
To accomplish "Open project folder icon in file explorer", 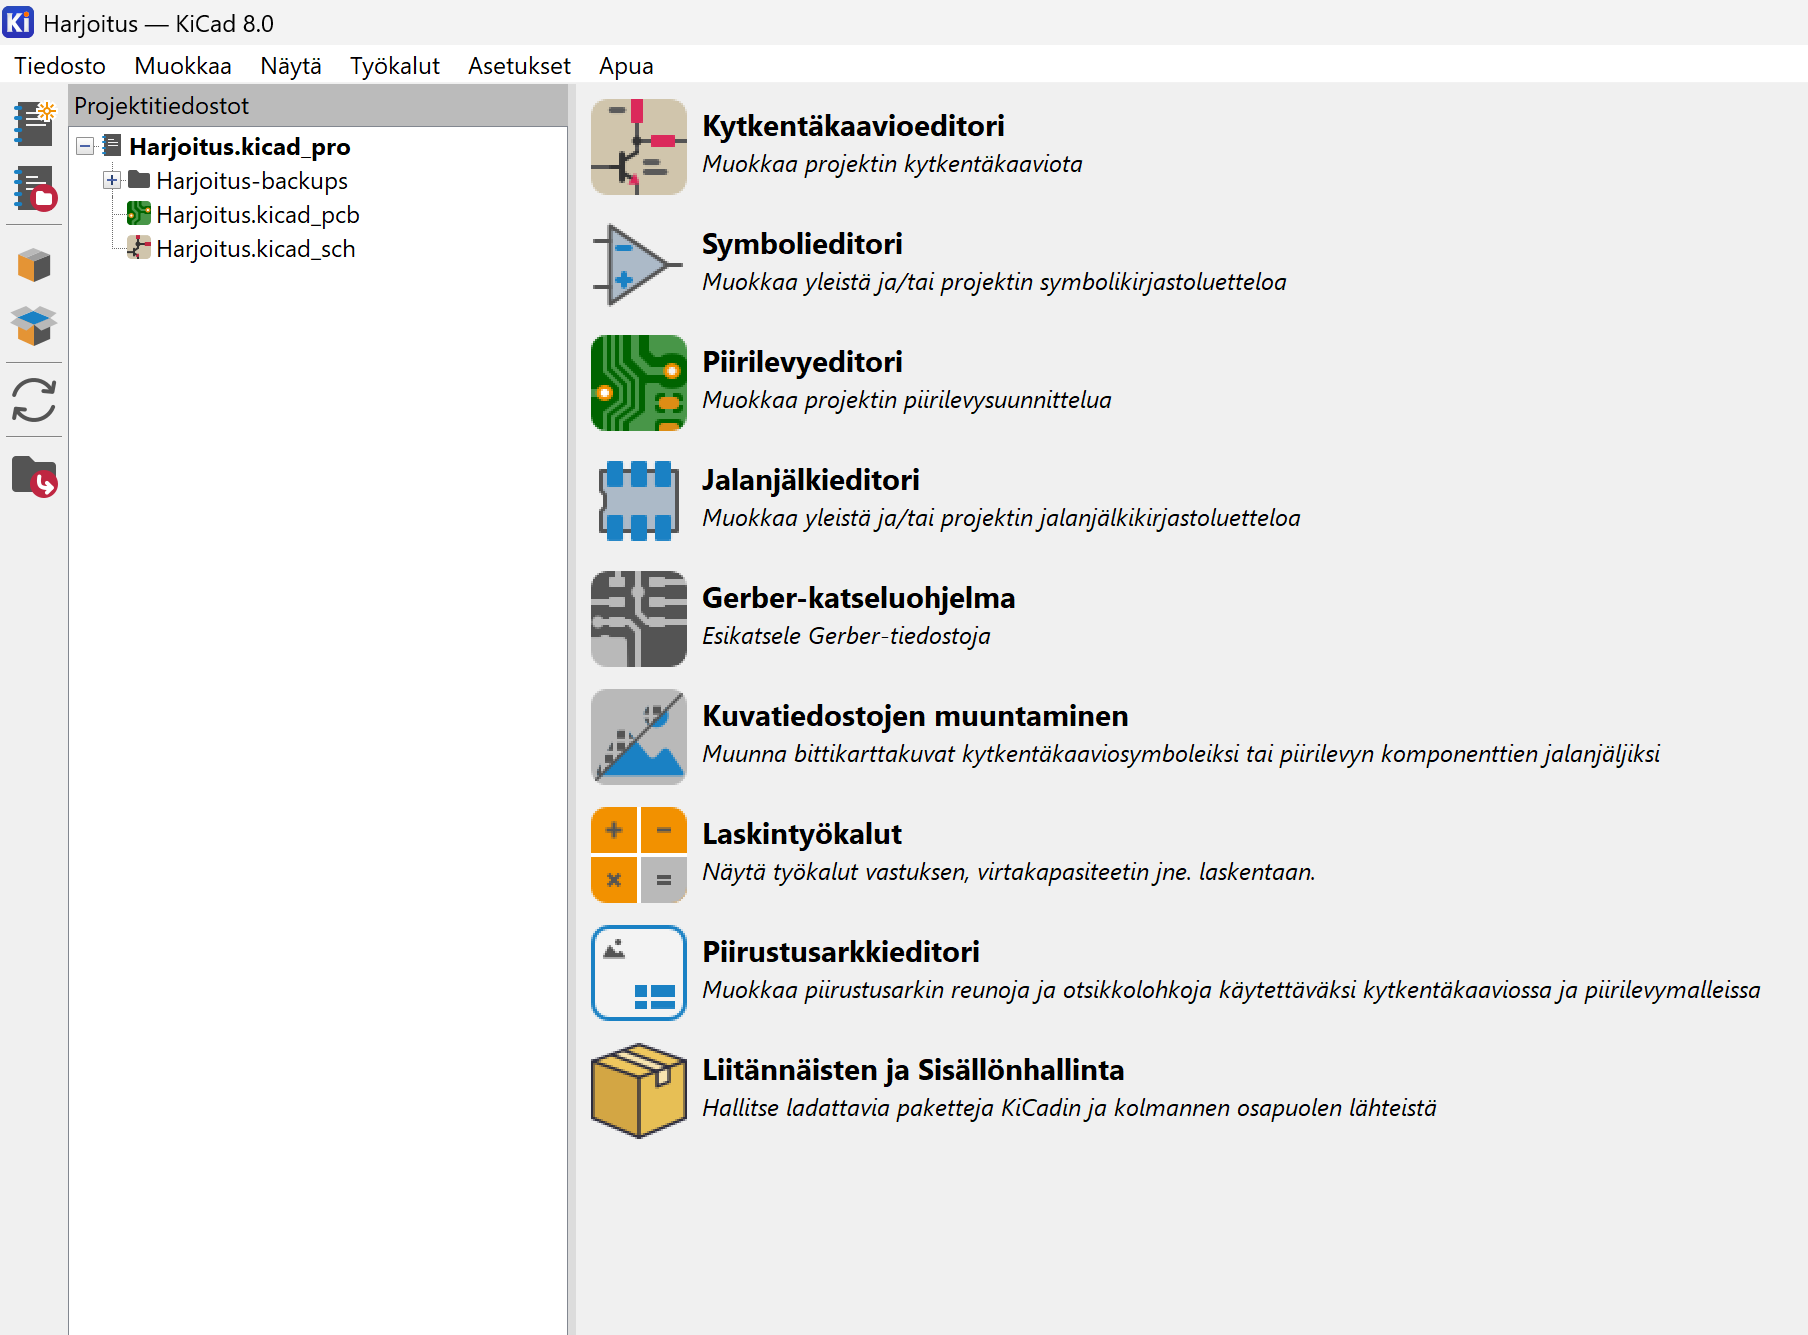I will pos(34,476).
